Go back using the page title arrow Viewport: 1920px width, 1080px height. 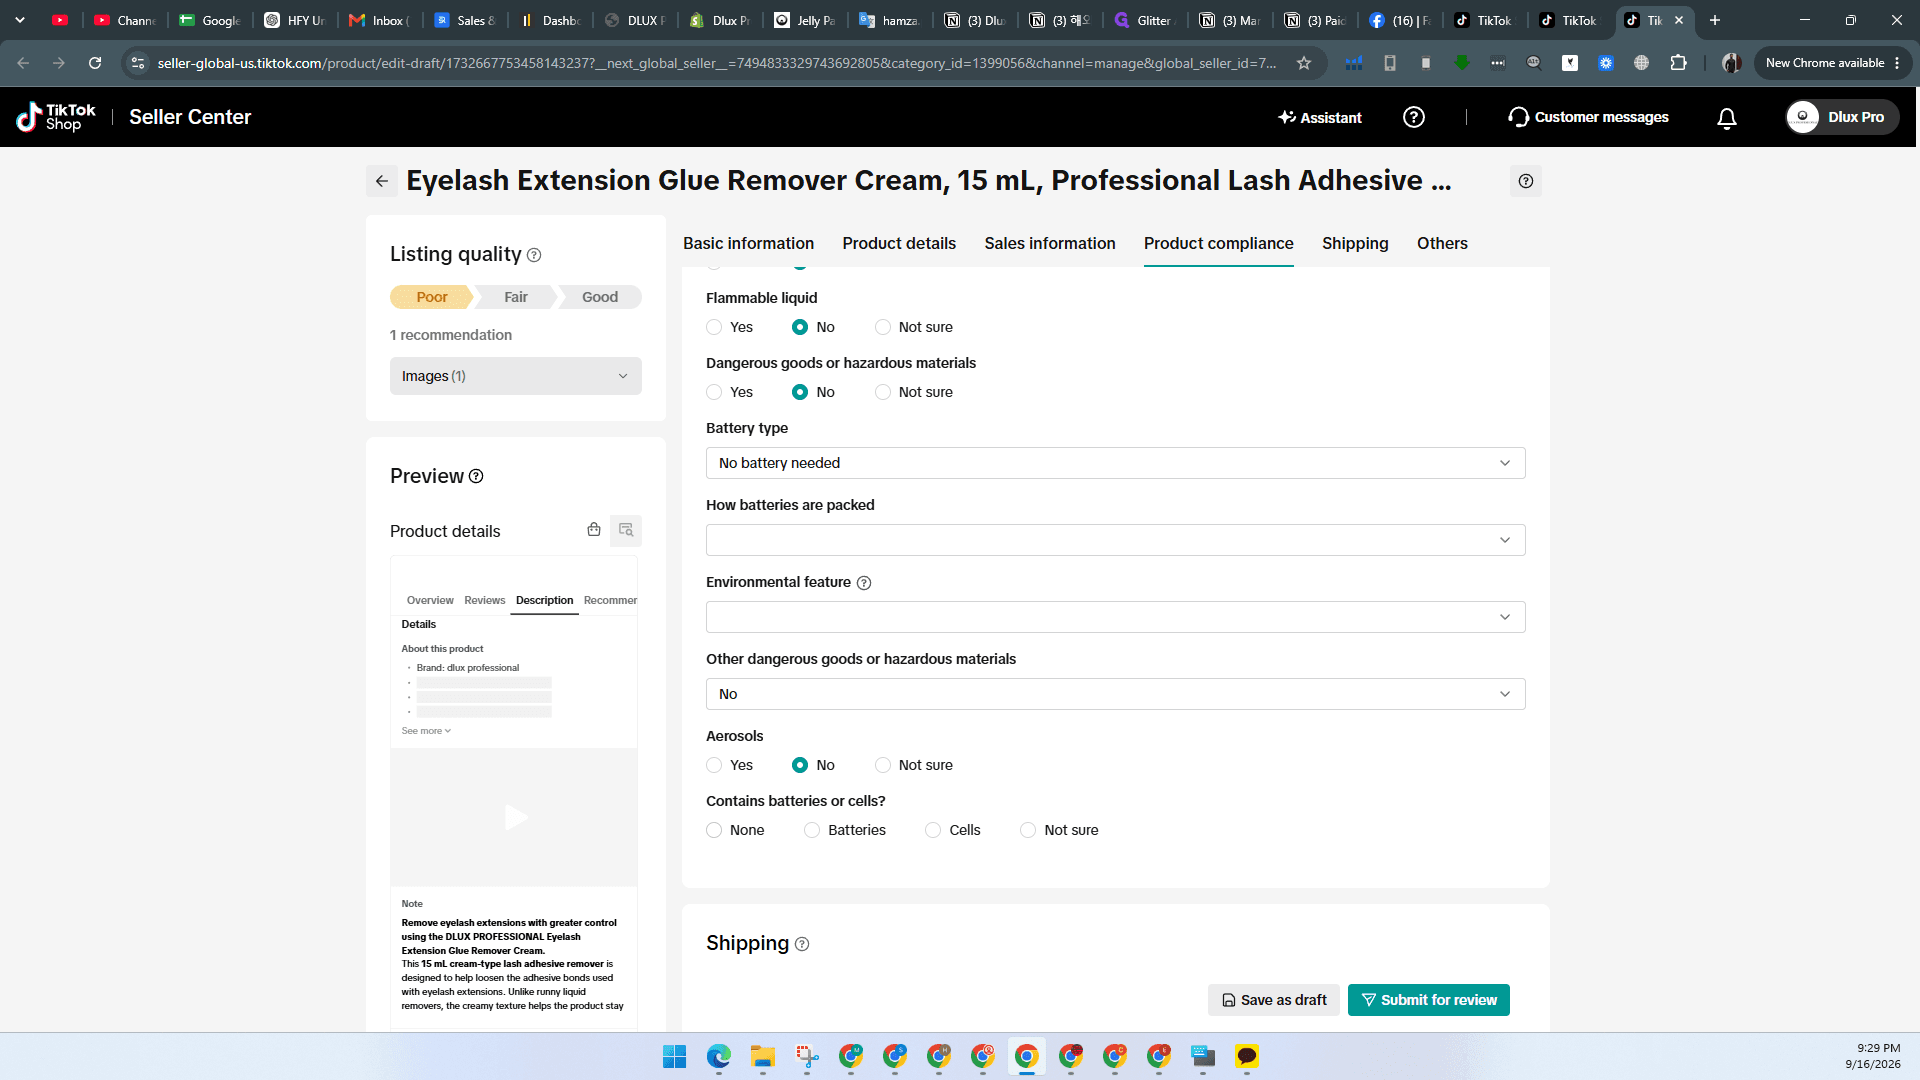382,181
